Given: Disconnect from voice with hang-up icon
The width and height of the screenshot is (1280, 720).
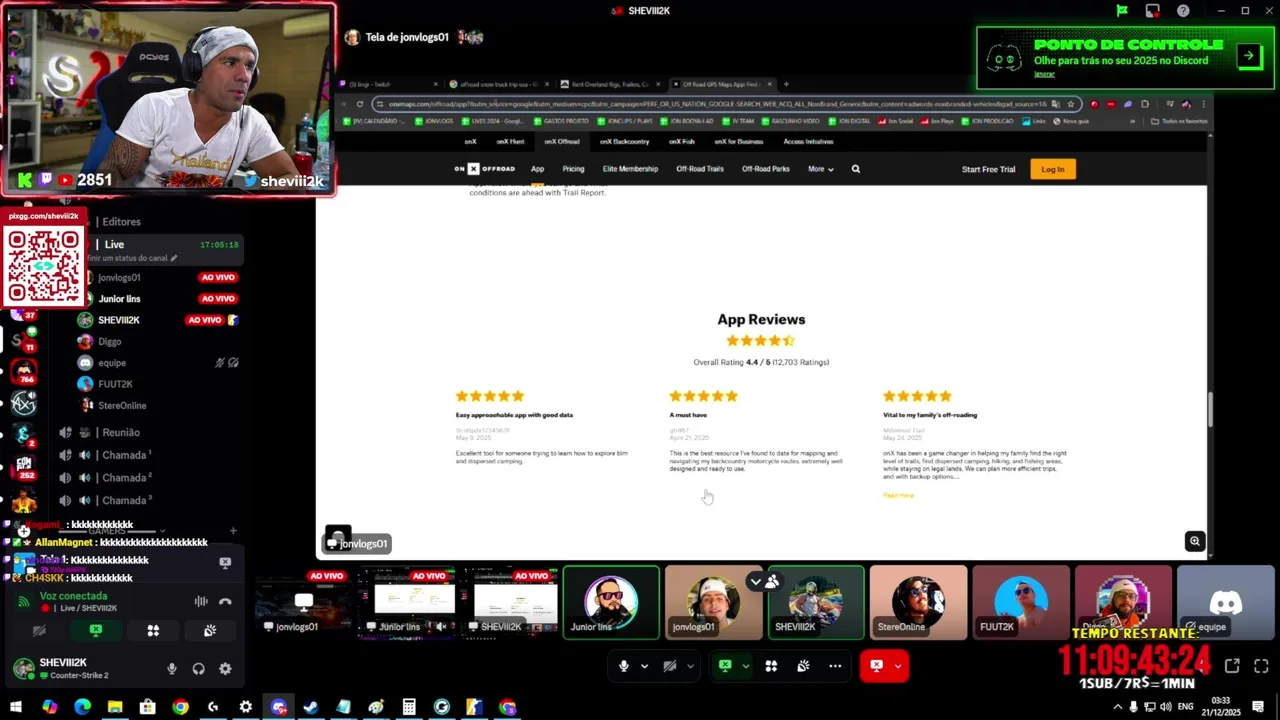Looking at the screenshot, I should (225, 602).
